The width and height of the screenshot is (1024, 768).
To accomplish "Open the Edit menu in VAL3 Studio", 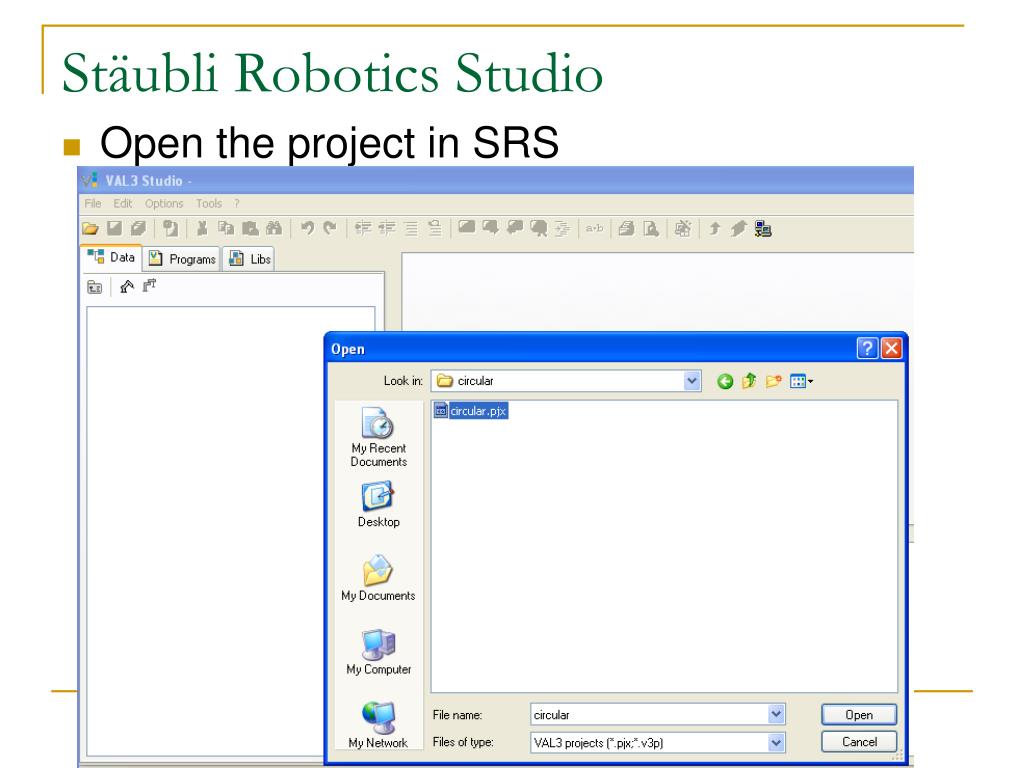I will (123, 204).
